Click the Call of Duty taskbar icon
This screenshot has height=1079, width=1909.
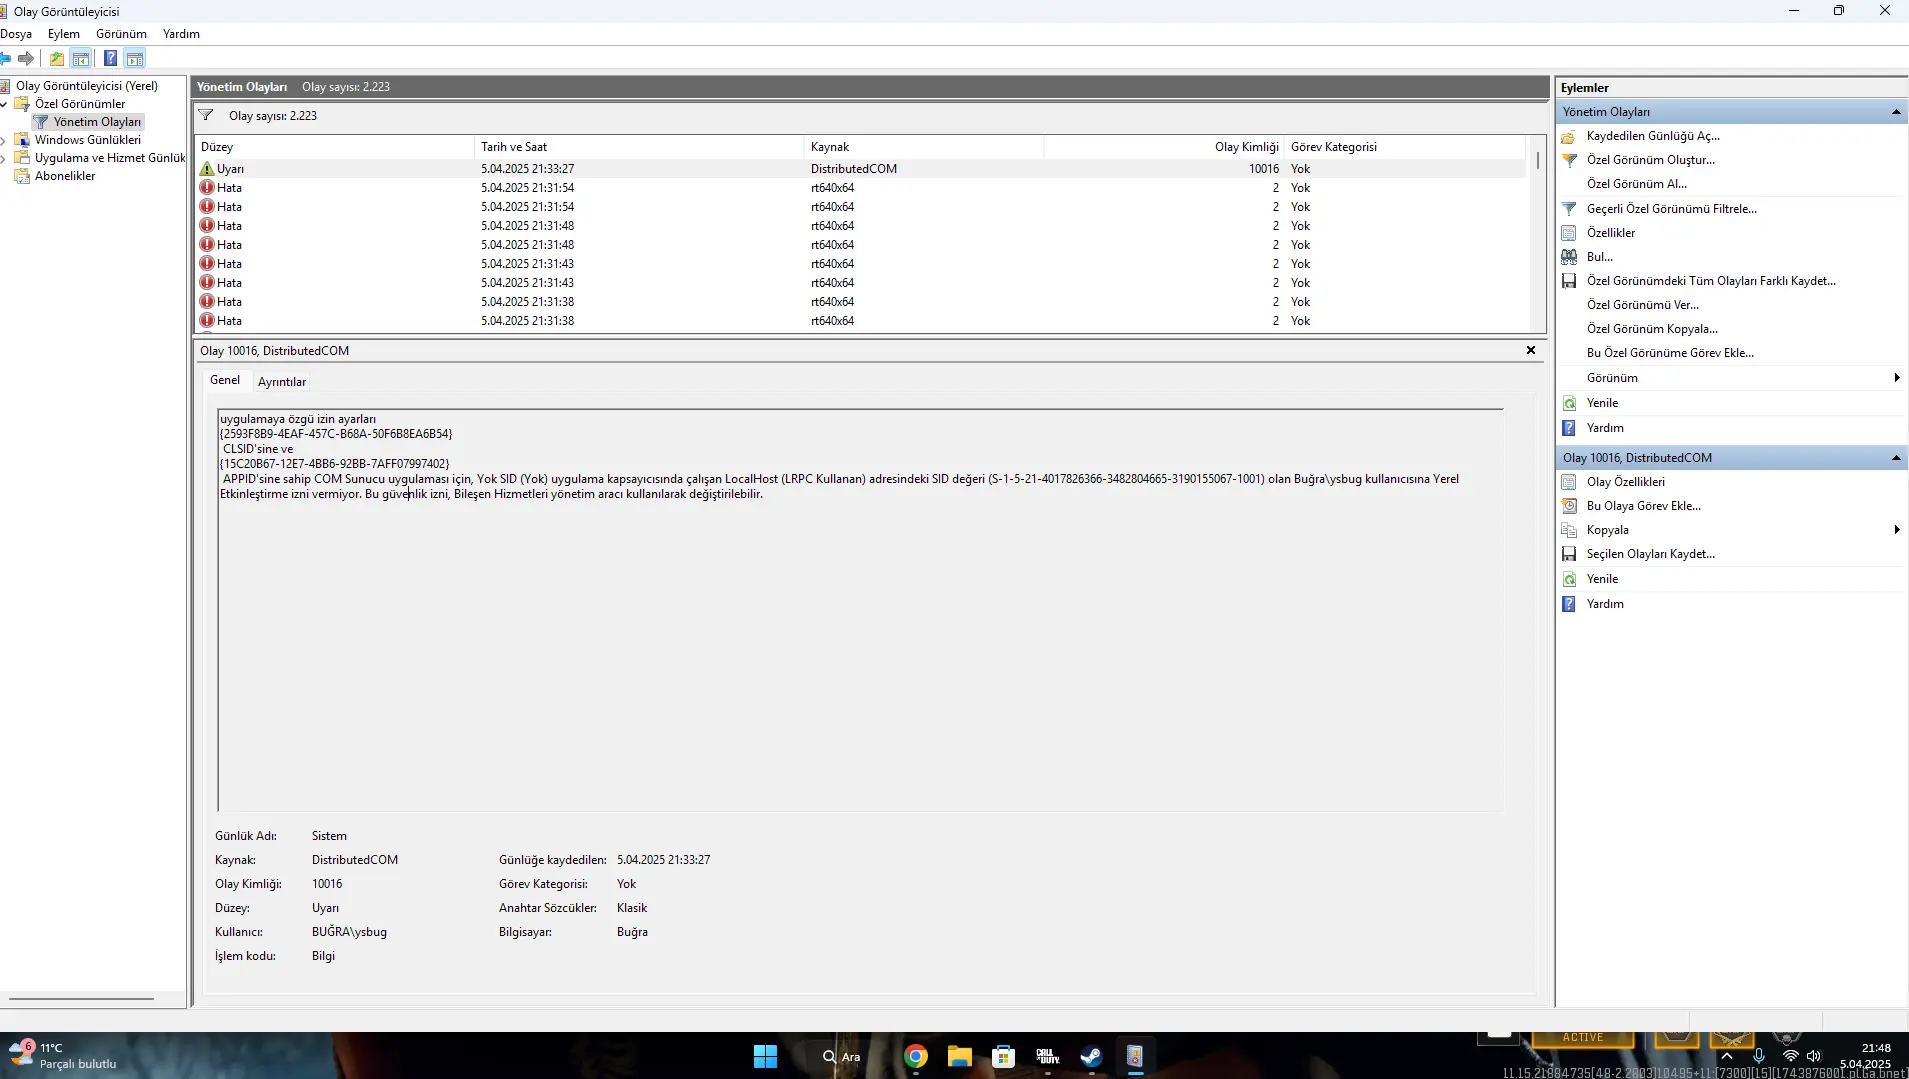1047,1056
